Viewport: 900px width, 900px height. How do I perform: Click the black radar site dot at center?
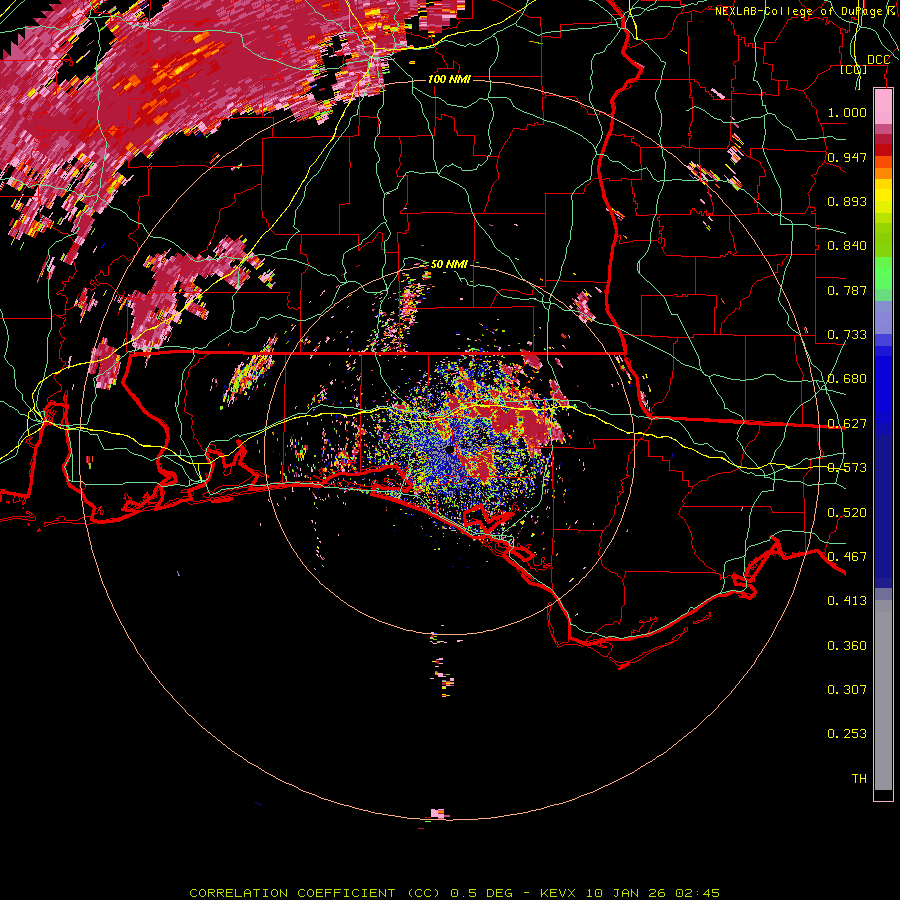click(x=449, y=449)
